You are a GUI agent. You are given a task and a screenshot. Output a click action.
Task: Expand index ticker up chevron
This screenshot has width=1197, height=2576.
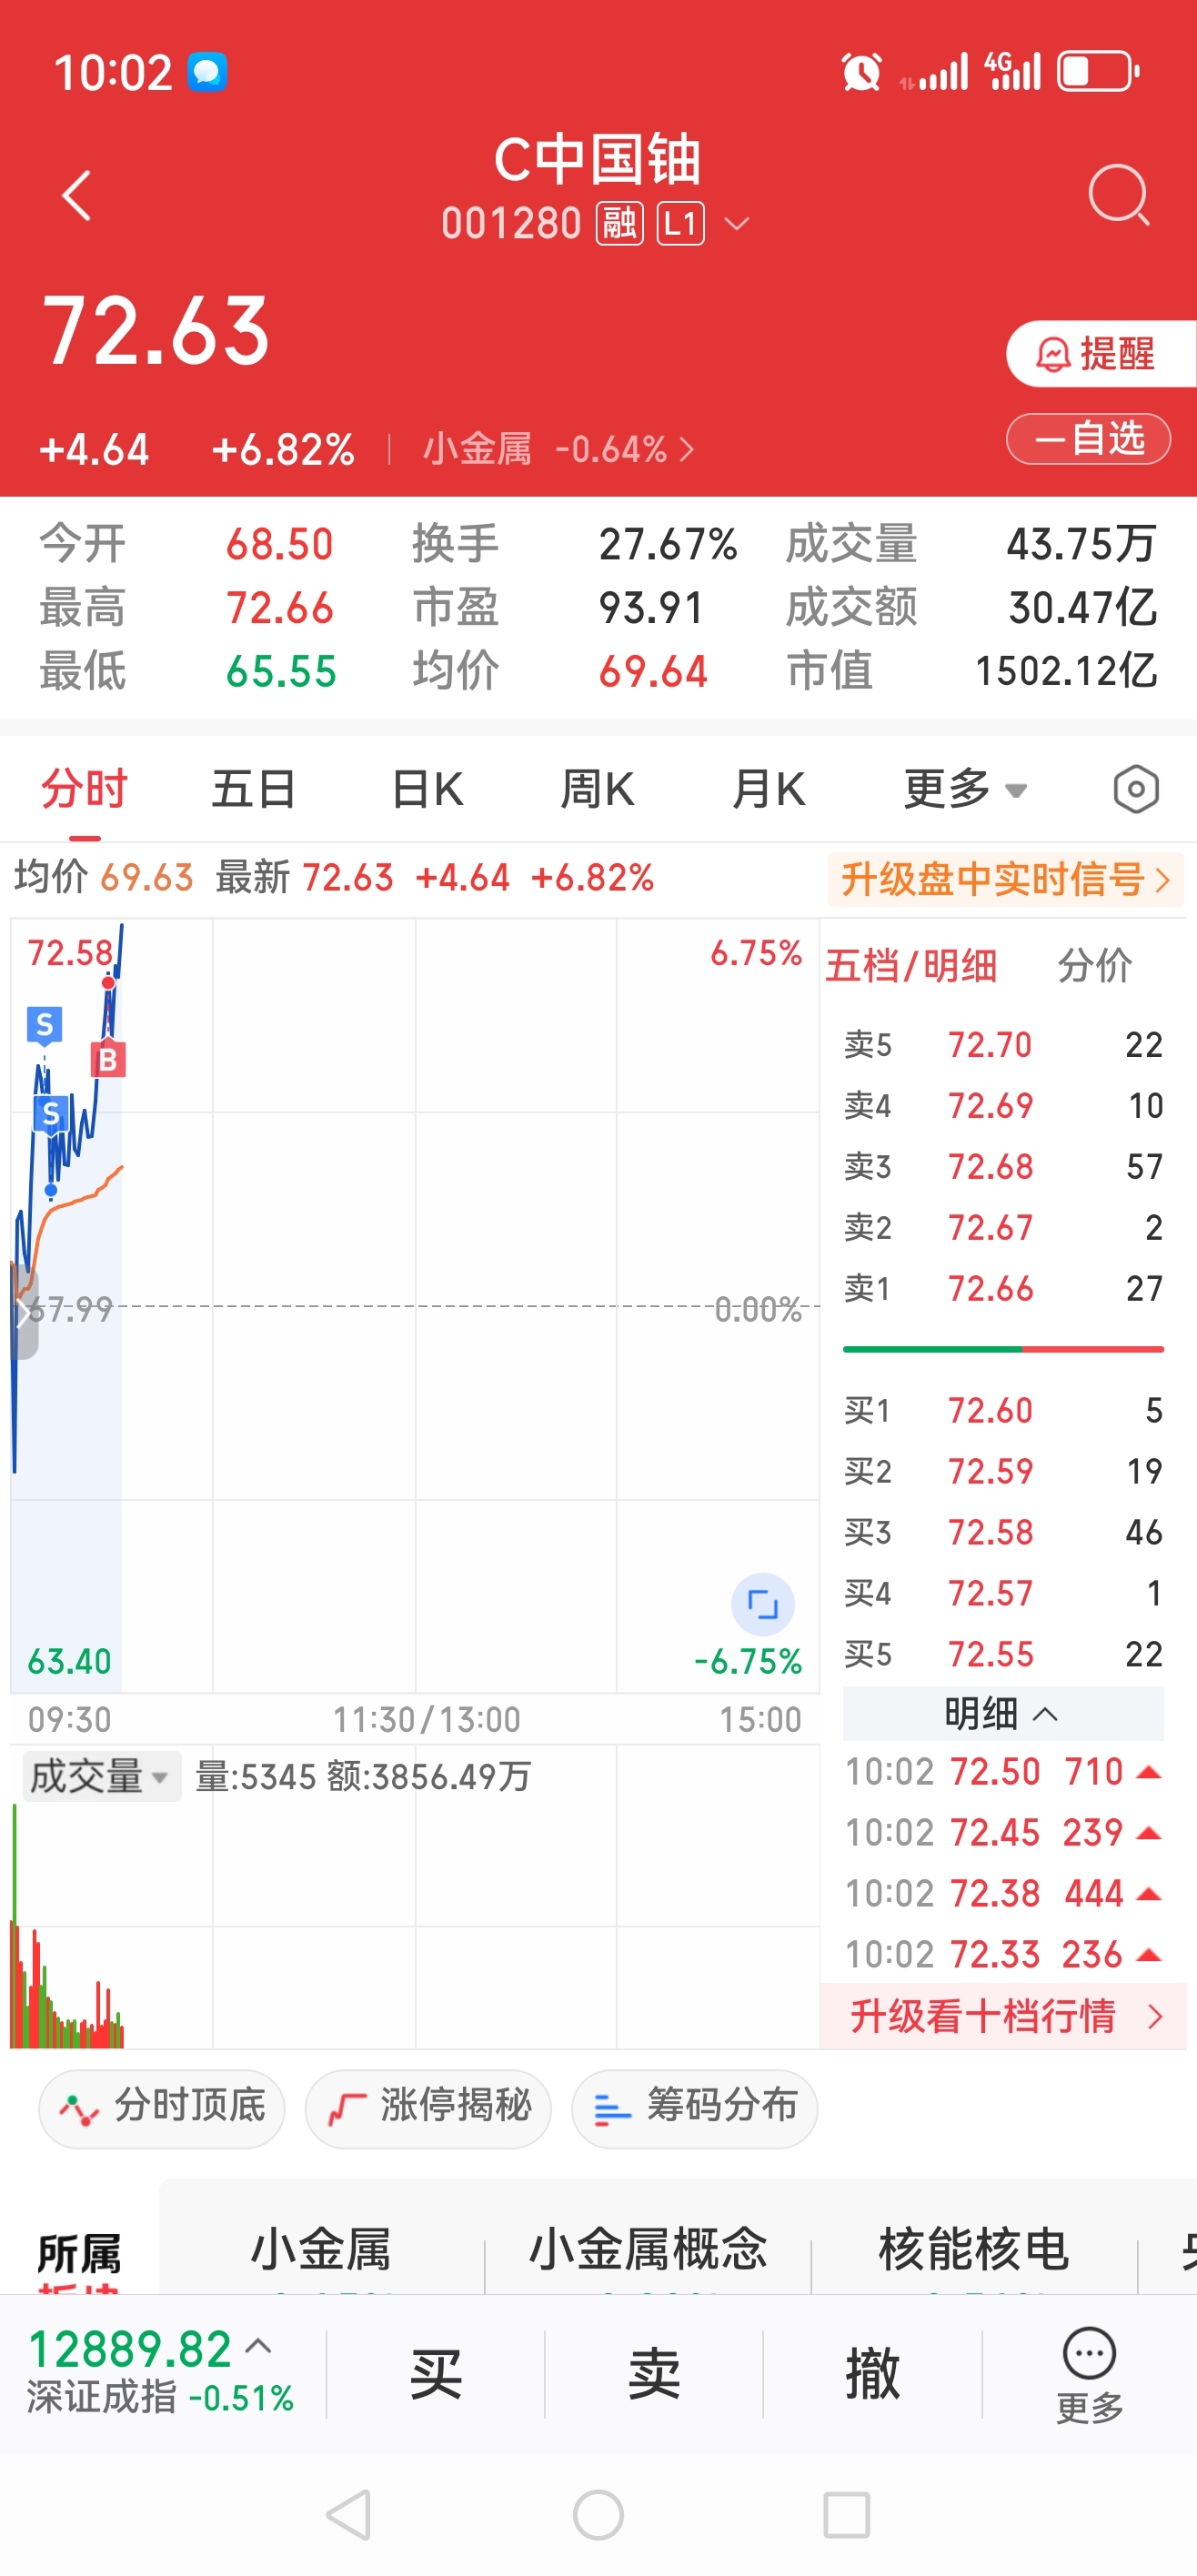point(258,2345)
